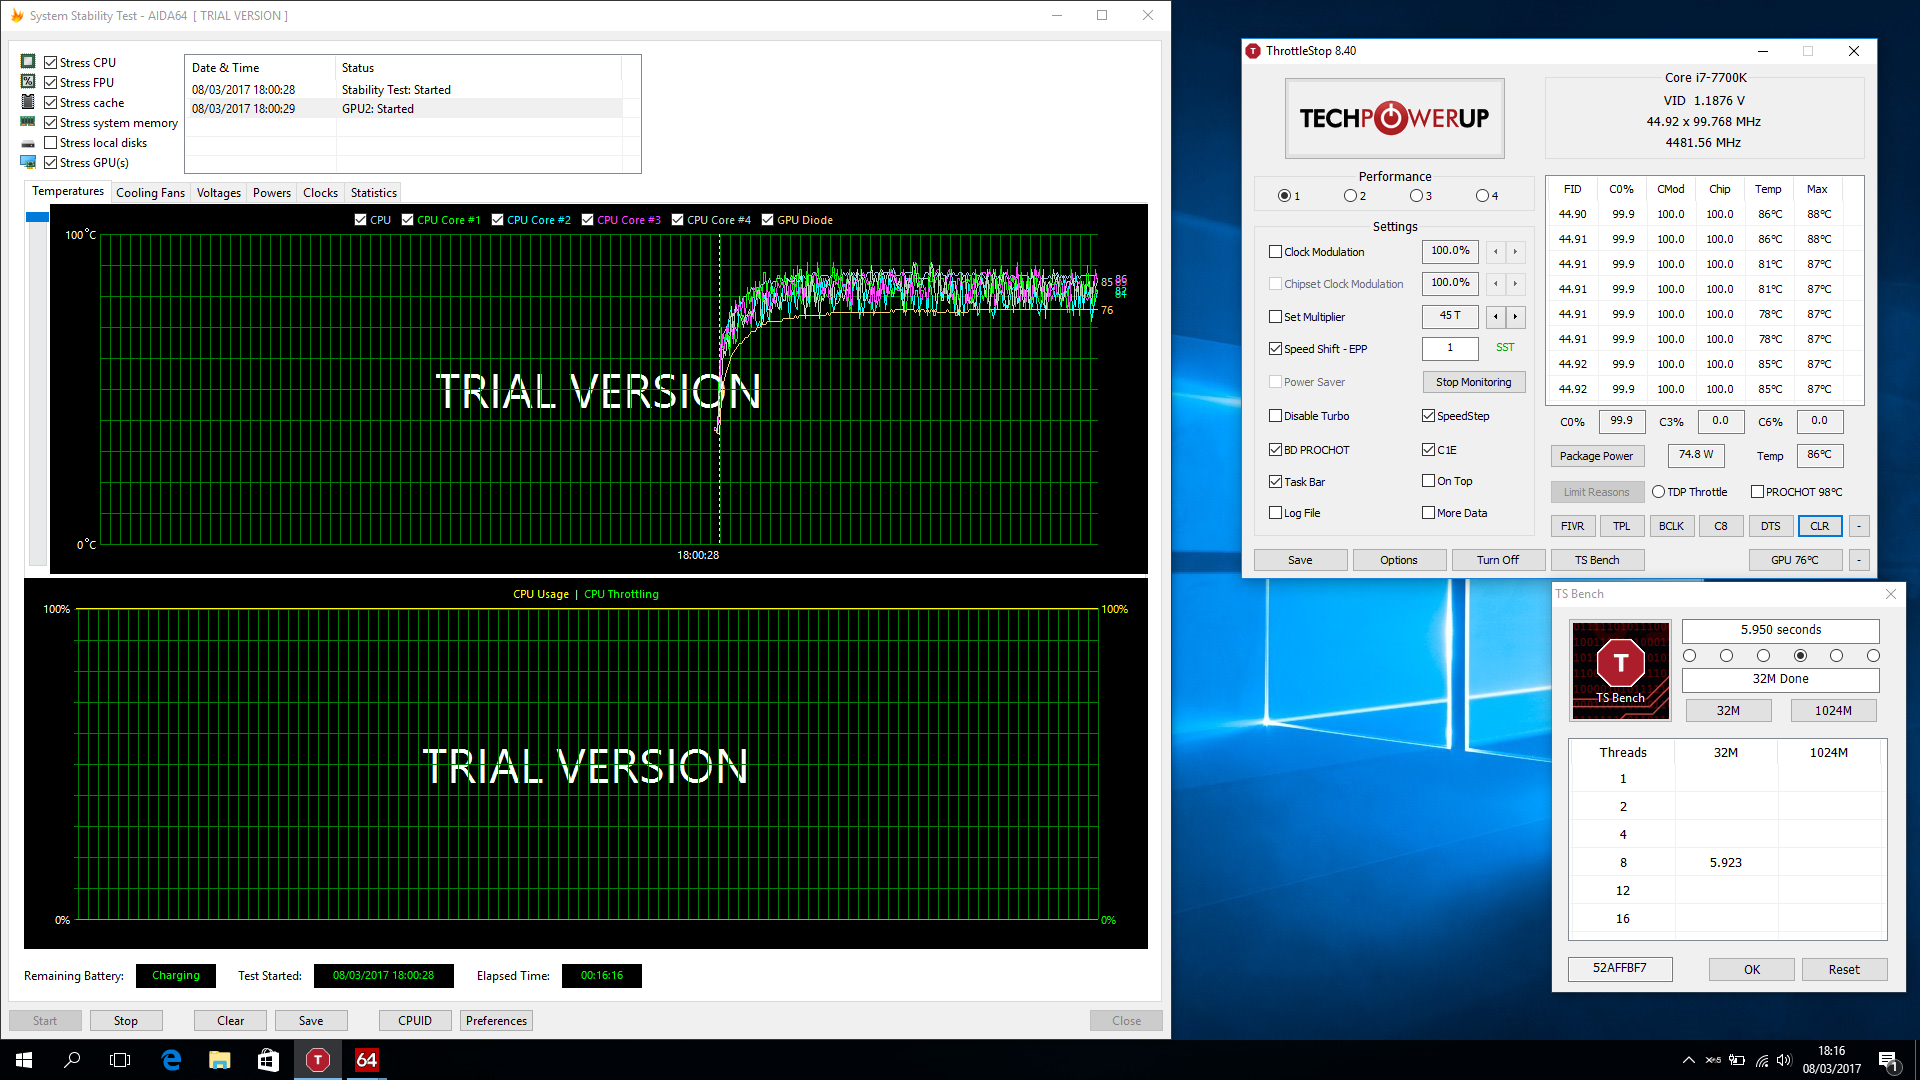Launch Microsoft Edge from taskbar
This screenshot has height=1080, width=1920.
(x=171, y=1060)
